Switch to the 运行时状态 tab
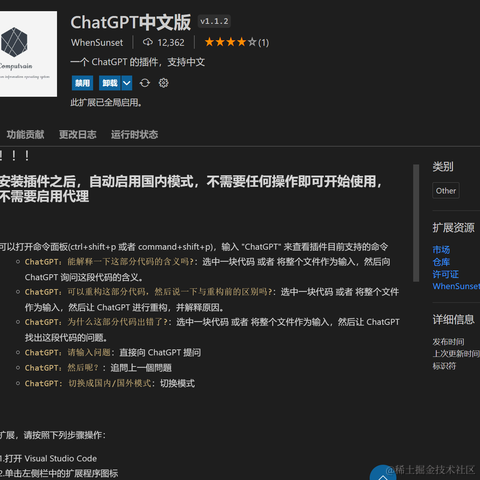480x480 pixels. coord(134,135)
